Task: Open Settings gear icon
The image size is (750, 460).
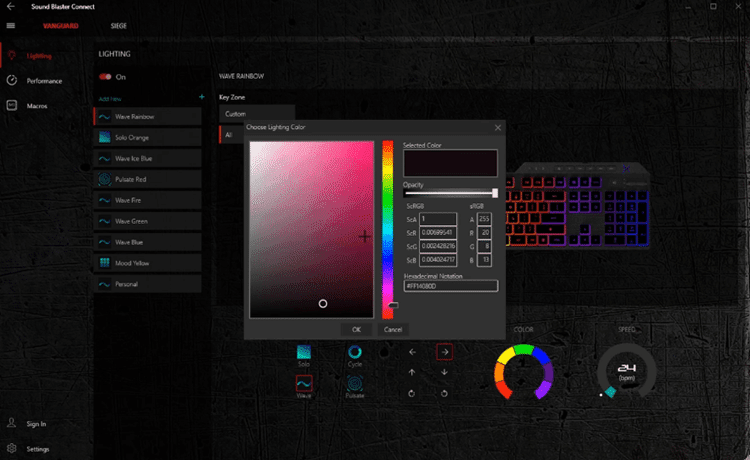Action: tap(11, 449)
